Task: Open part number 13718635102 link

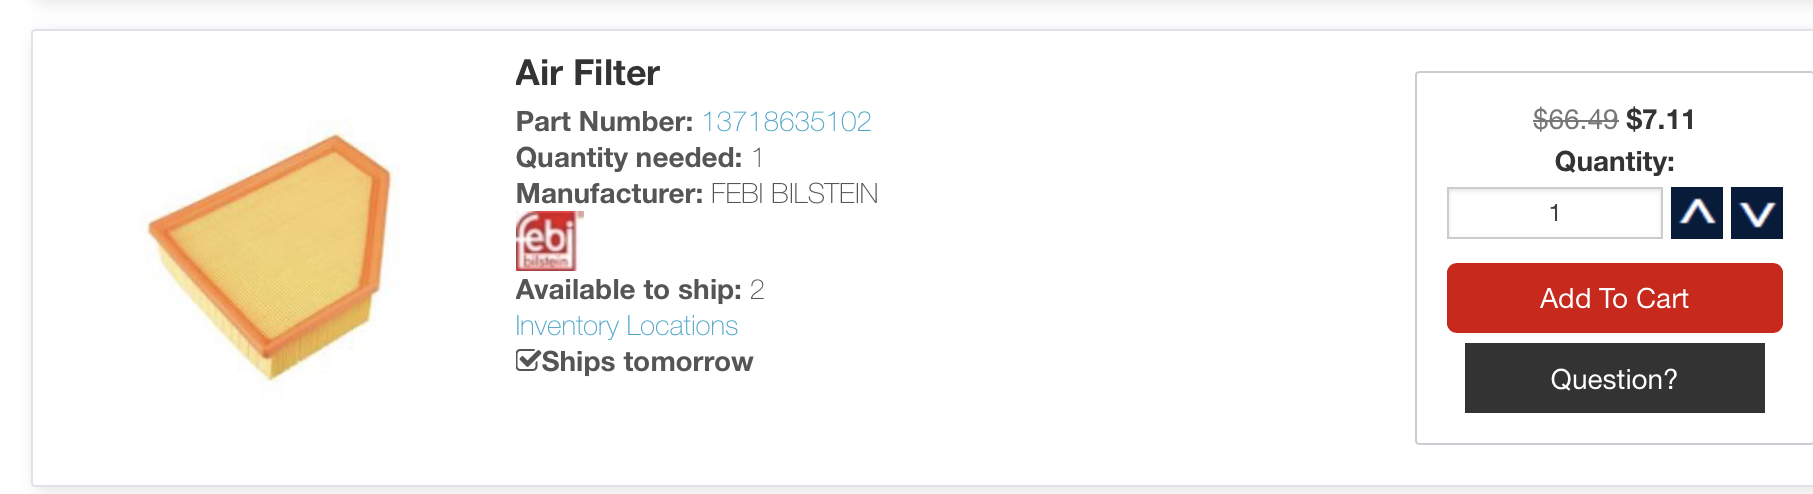Action: coord(786,122)
